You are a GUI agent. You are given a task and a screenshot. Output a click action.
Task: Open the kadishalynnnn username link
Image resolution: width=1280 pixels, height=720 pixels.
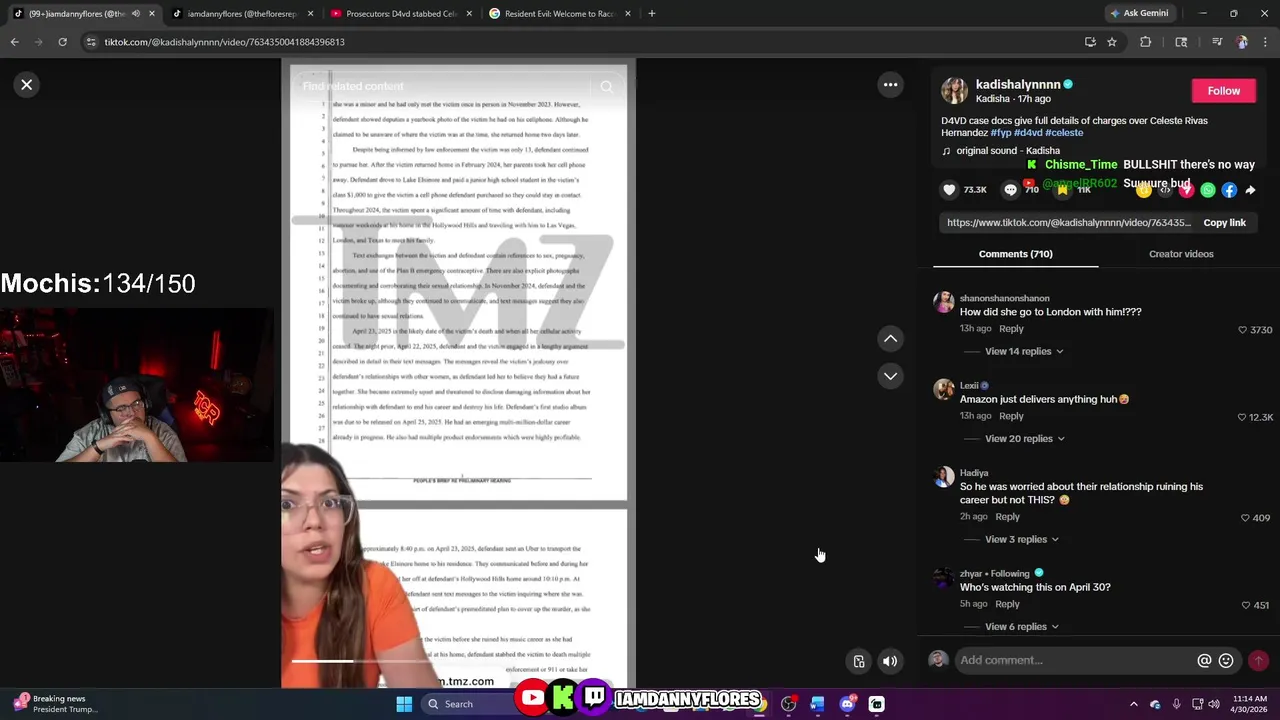pos(1017,85)
